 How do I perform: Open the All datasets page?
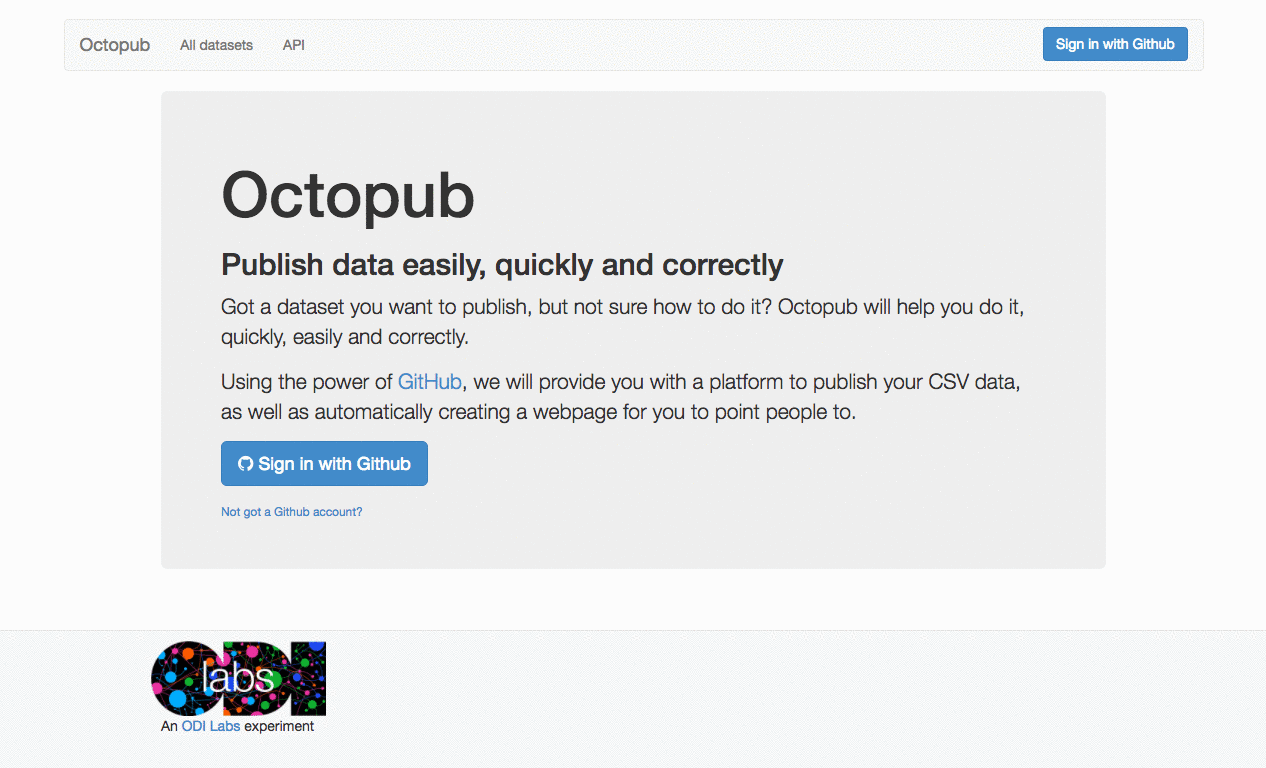(216, 45)
